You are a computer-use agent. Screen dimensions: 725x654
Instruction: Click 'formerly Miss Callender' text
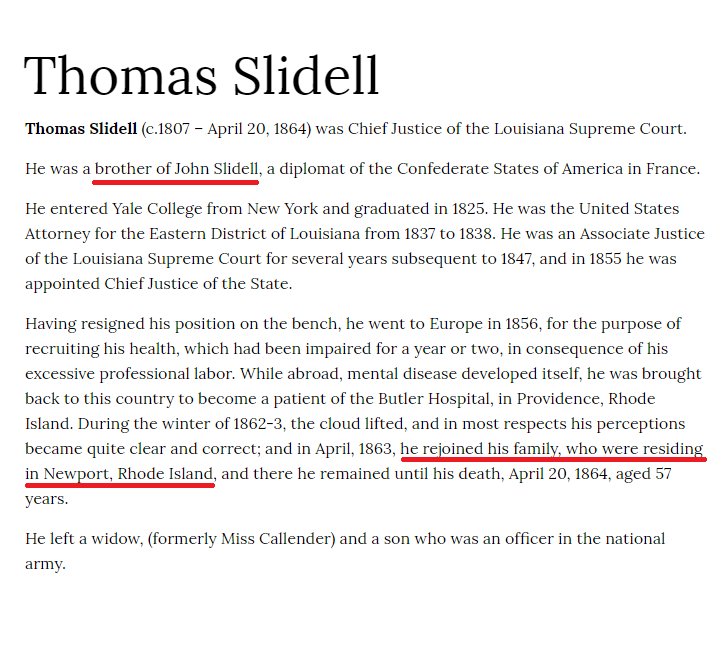click(241, 539)
